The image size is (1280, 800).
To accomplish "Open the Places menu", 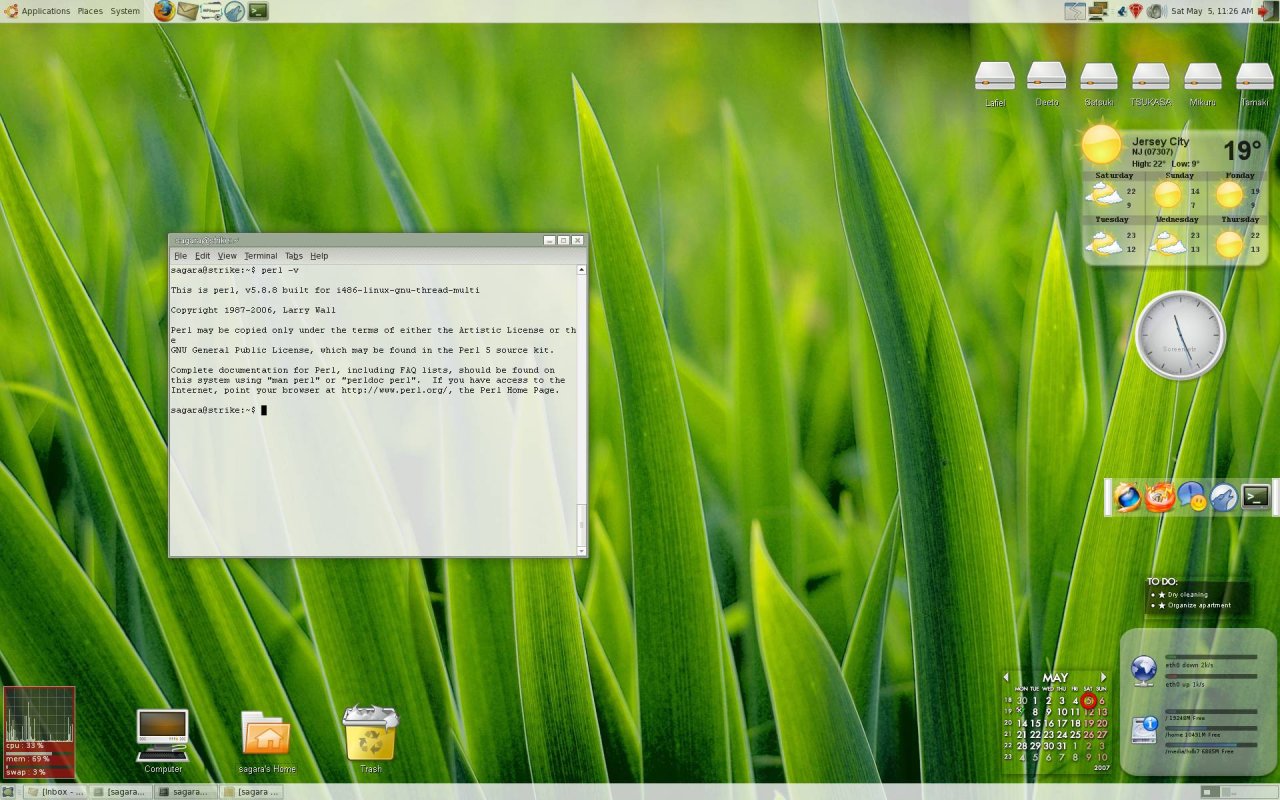I will pyautogui.click(x=90, y=11).
